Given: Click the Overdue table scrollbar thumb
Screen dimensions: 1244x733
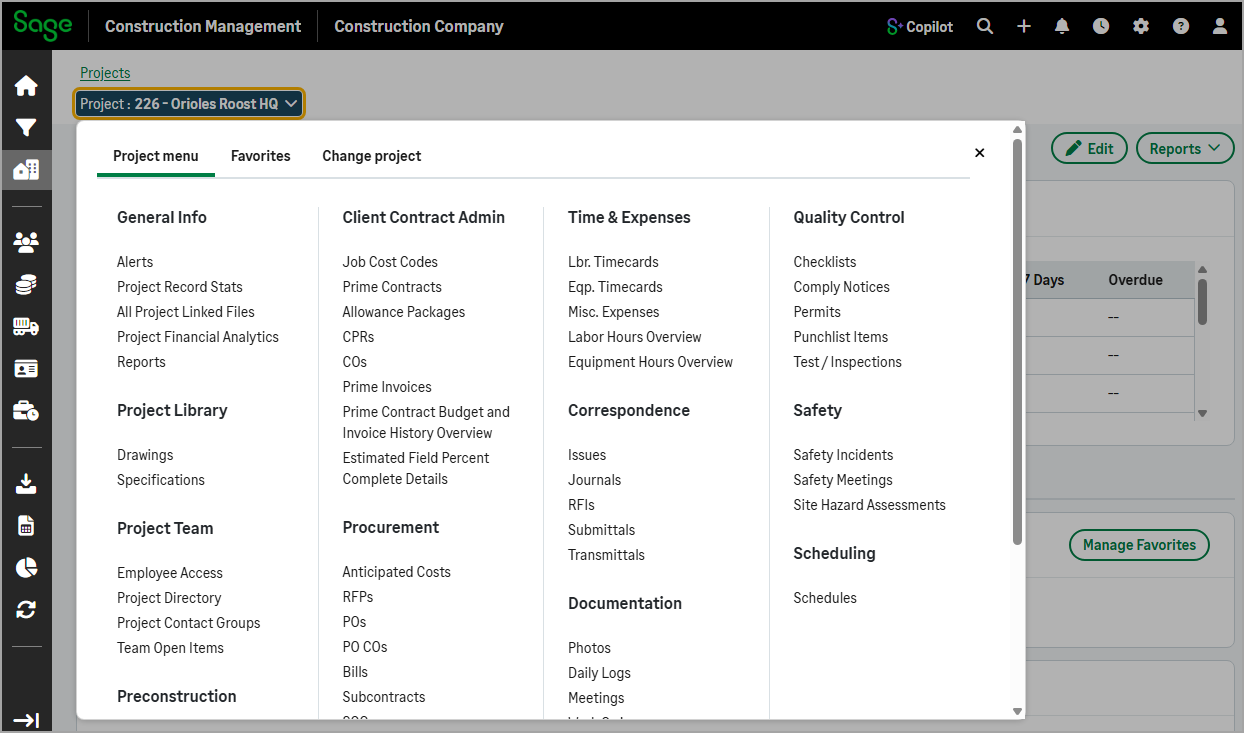Looking at the screenshot, I should 1202,301.
